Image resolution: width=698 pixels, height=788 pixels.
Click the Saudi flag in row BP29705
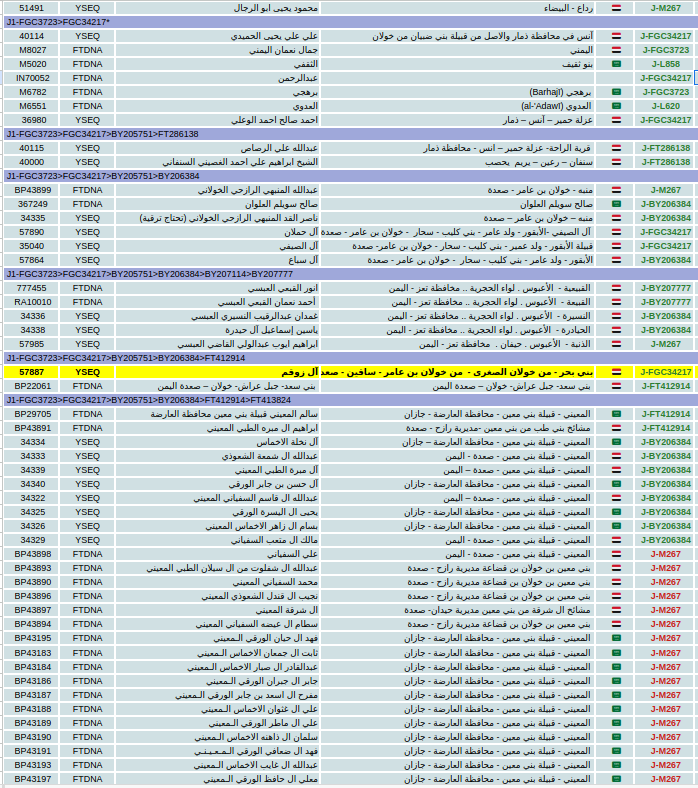coord(616,414)
